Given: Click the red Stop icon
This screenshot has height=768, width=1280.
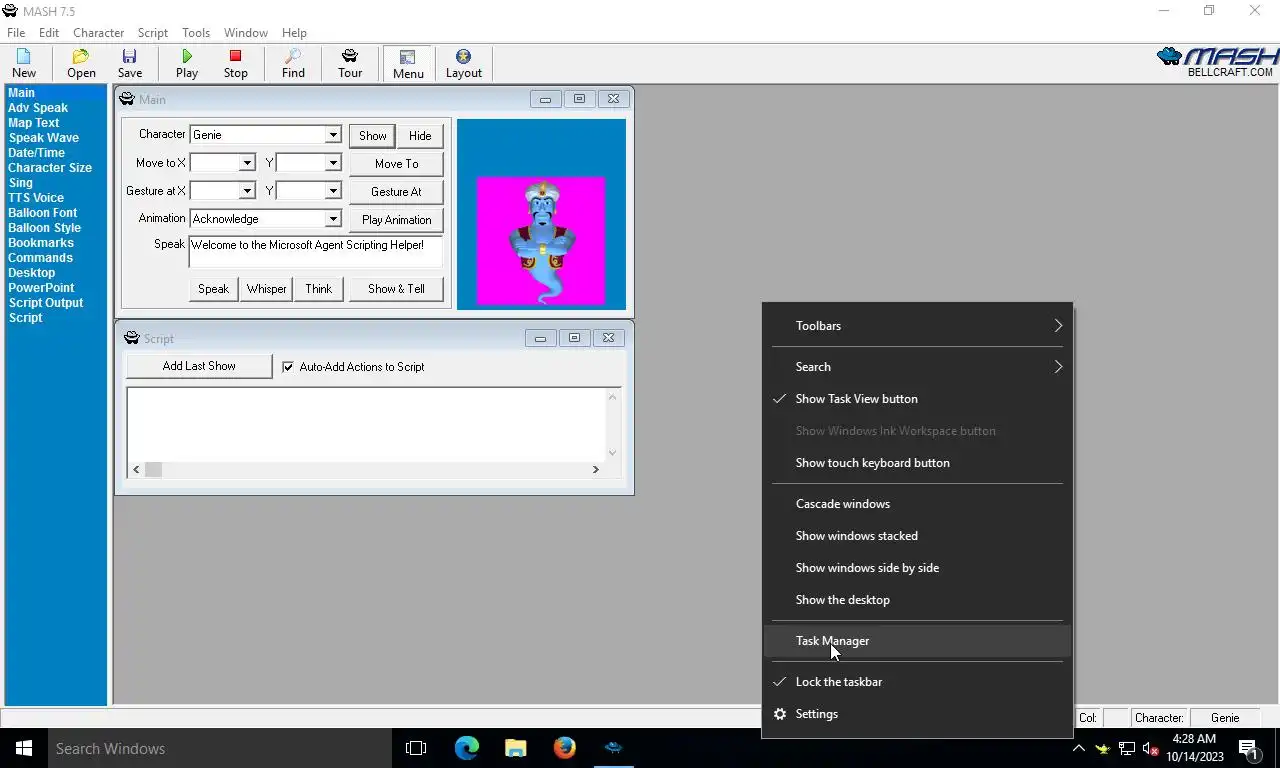Looking at the screenshot, I should tap(236, 63).
